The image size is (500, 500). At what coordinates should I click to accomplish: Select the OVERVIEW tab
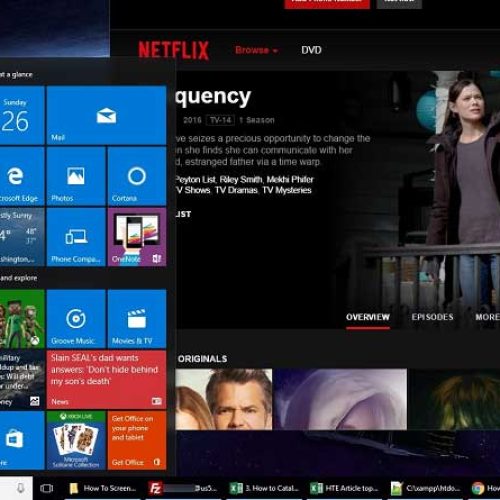pos(368,317)
